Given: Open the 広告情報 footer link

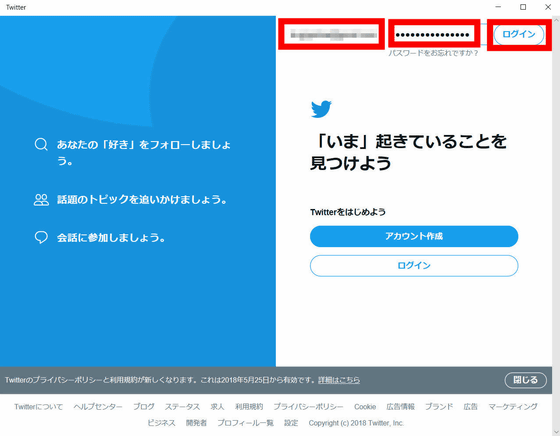Looking at the screenshot, I should click(400, 406).
